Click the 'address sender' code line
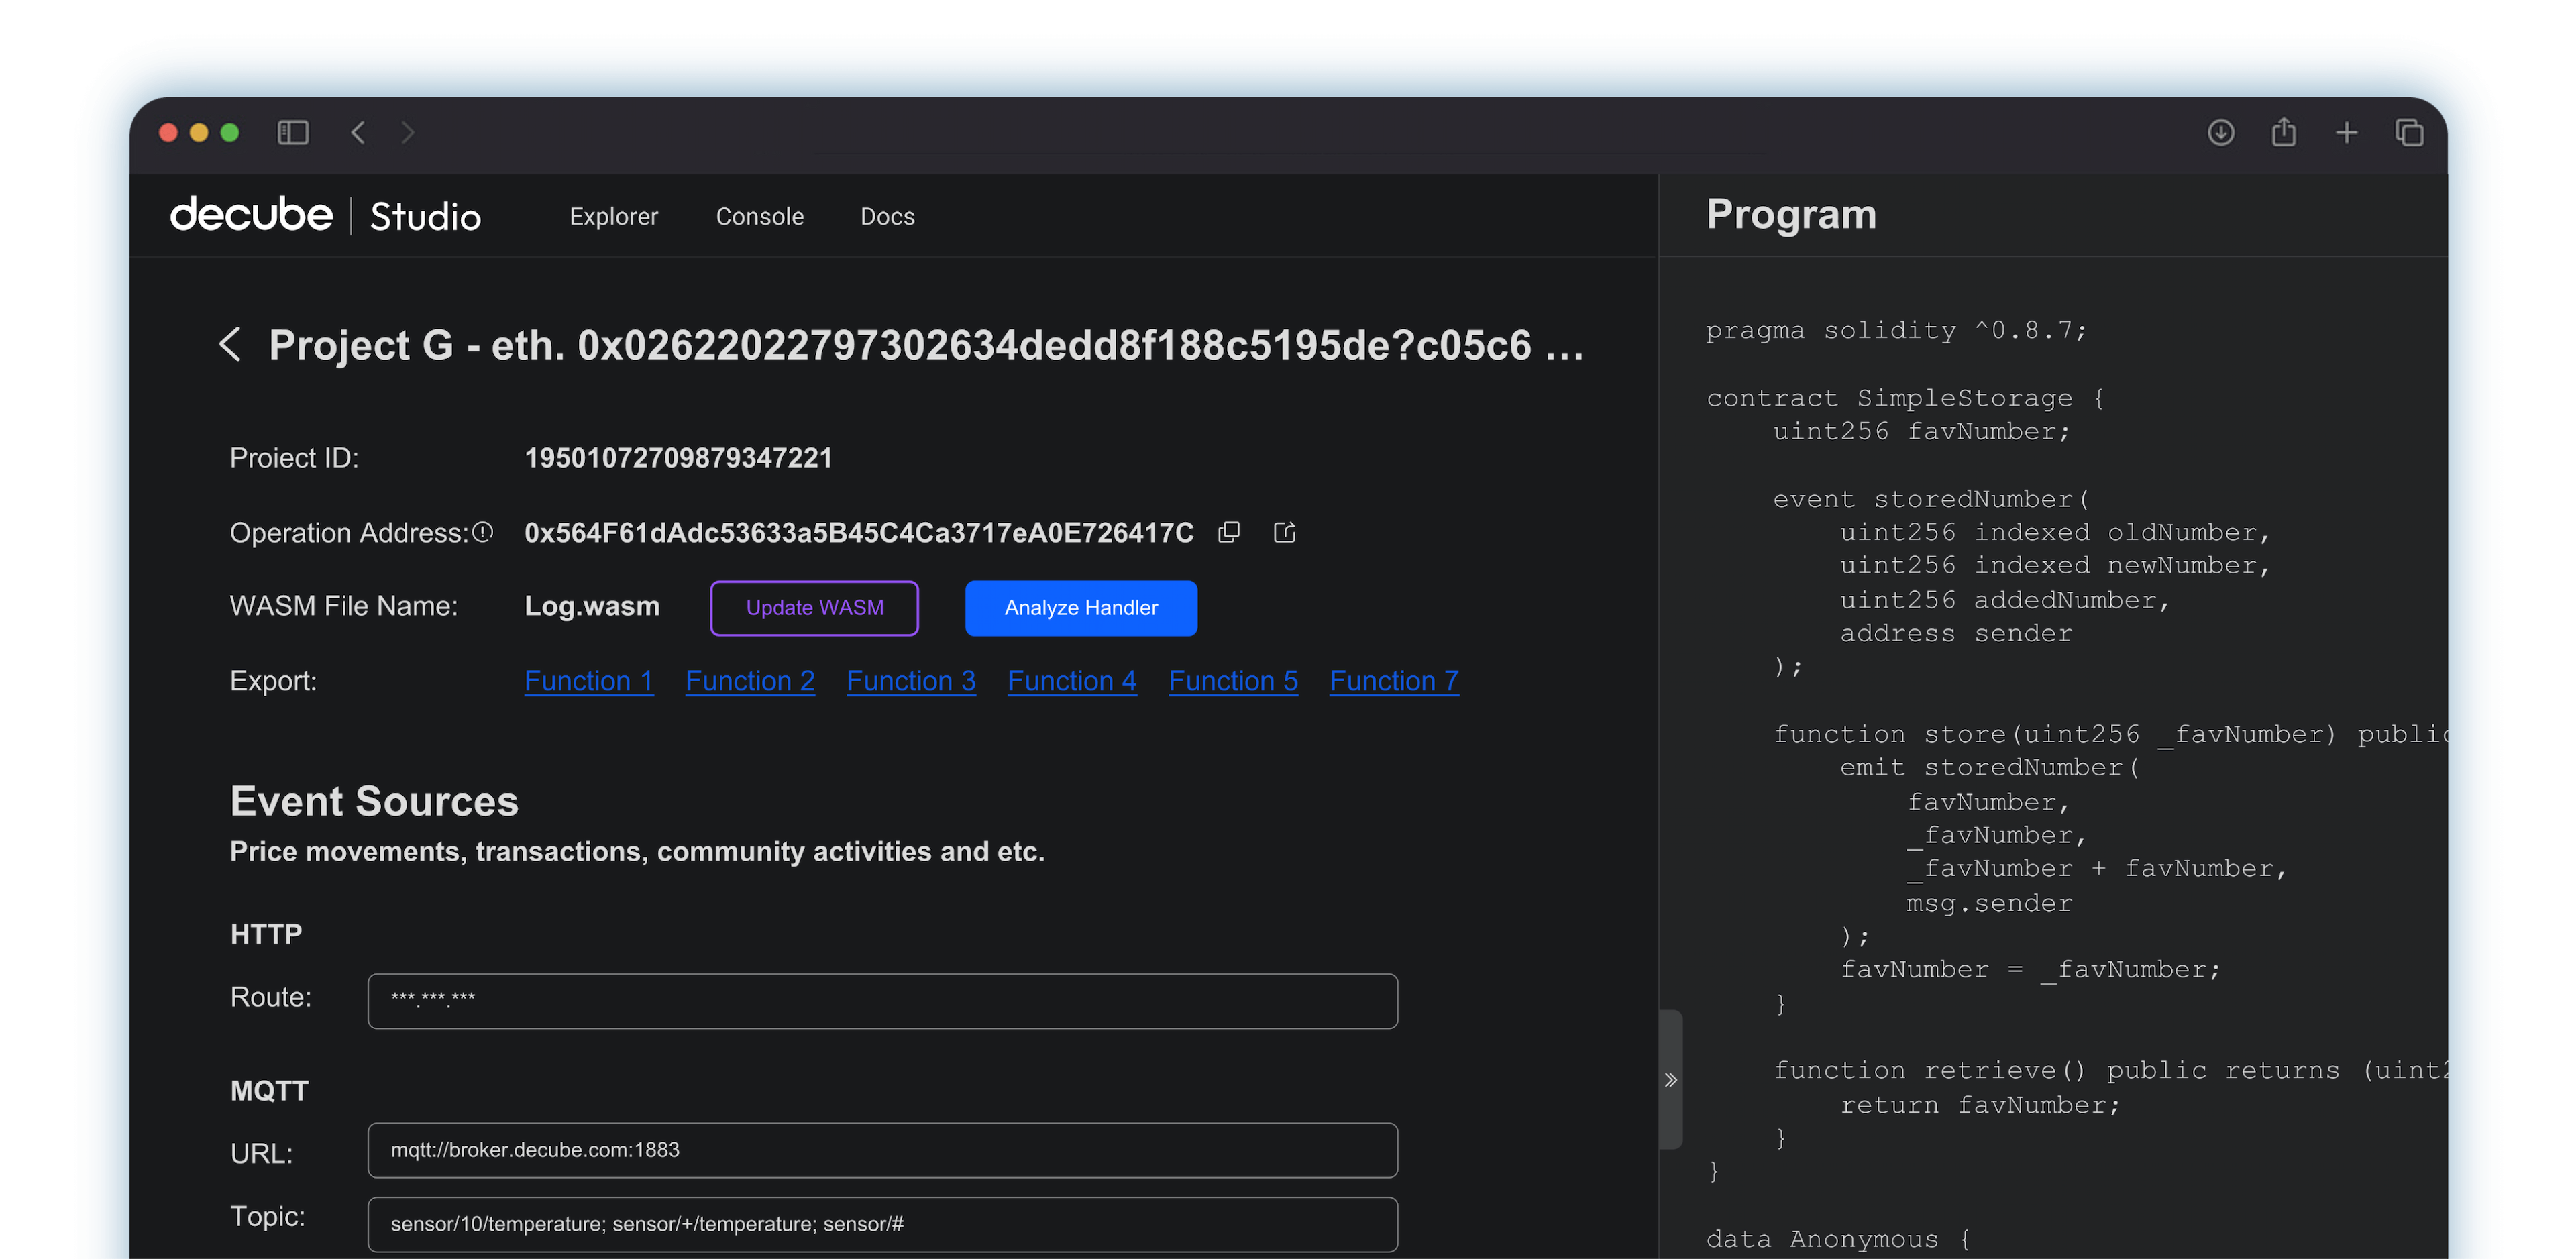 pyautogui.click(x=1956, y=633)
